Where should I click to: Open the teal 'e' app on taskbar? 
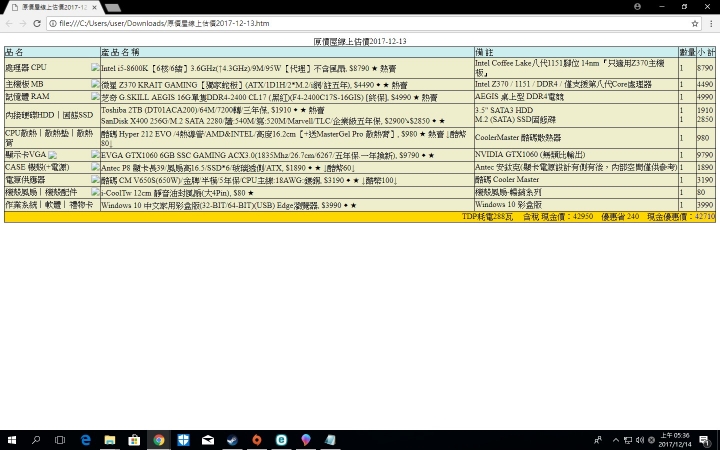281,440
